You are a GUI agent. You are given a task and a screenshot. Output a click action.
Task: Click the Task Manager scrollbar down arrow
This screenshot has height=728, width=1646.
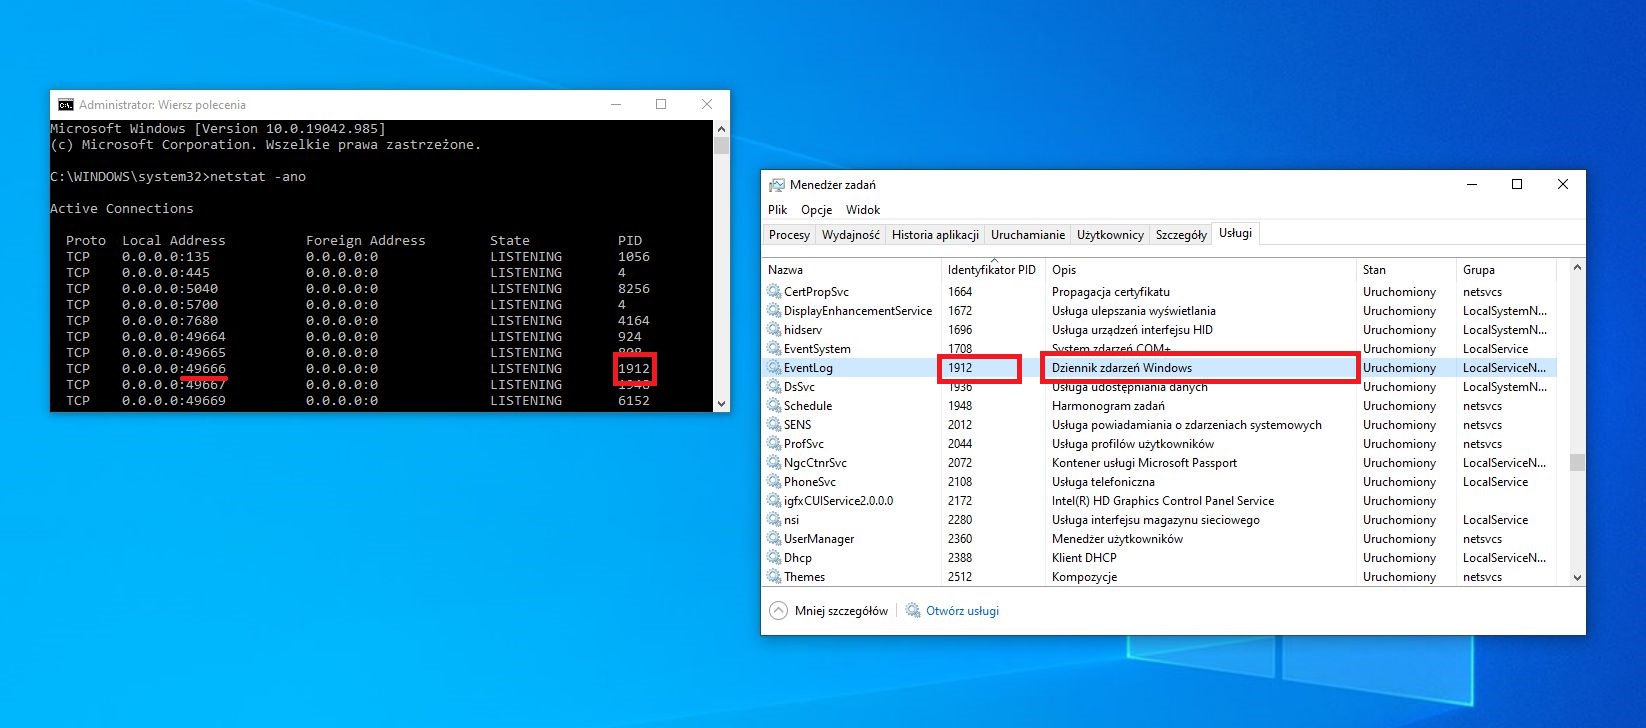[1577, 577]
